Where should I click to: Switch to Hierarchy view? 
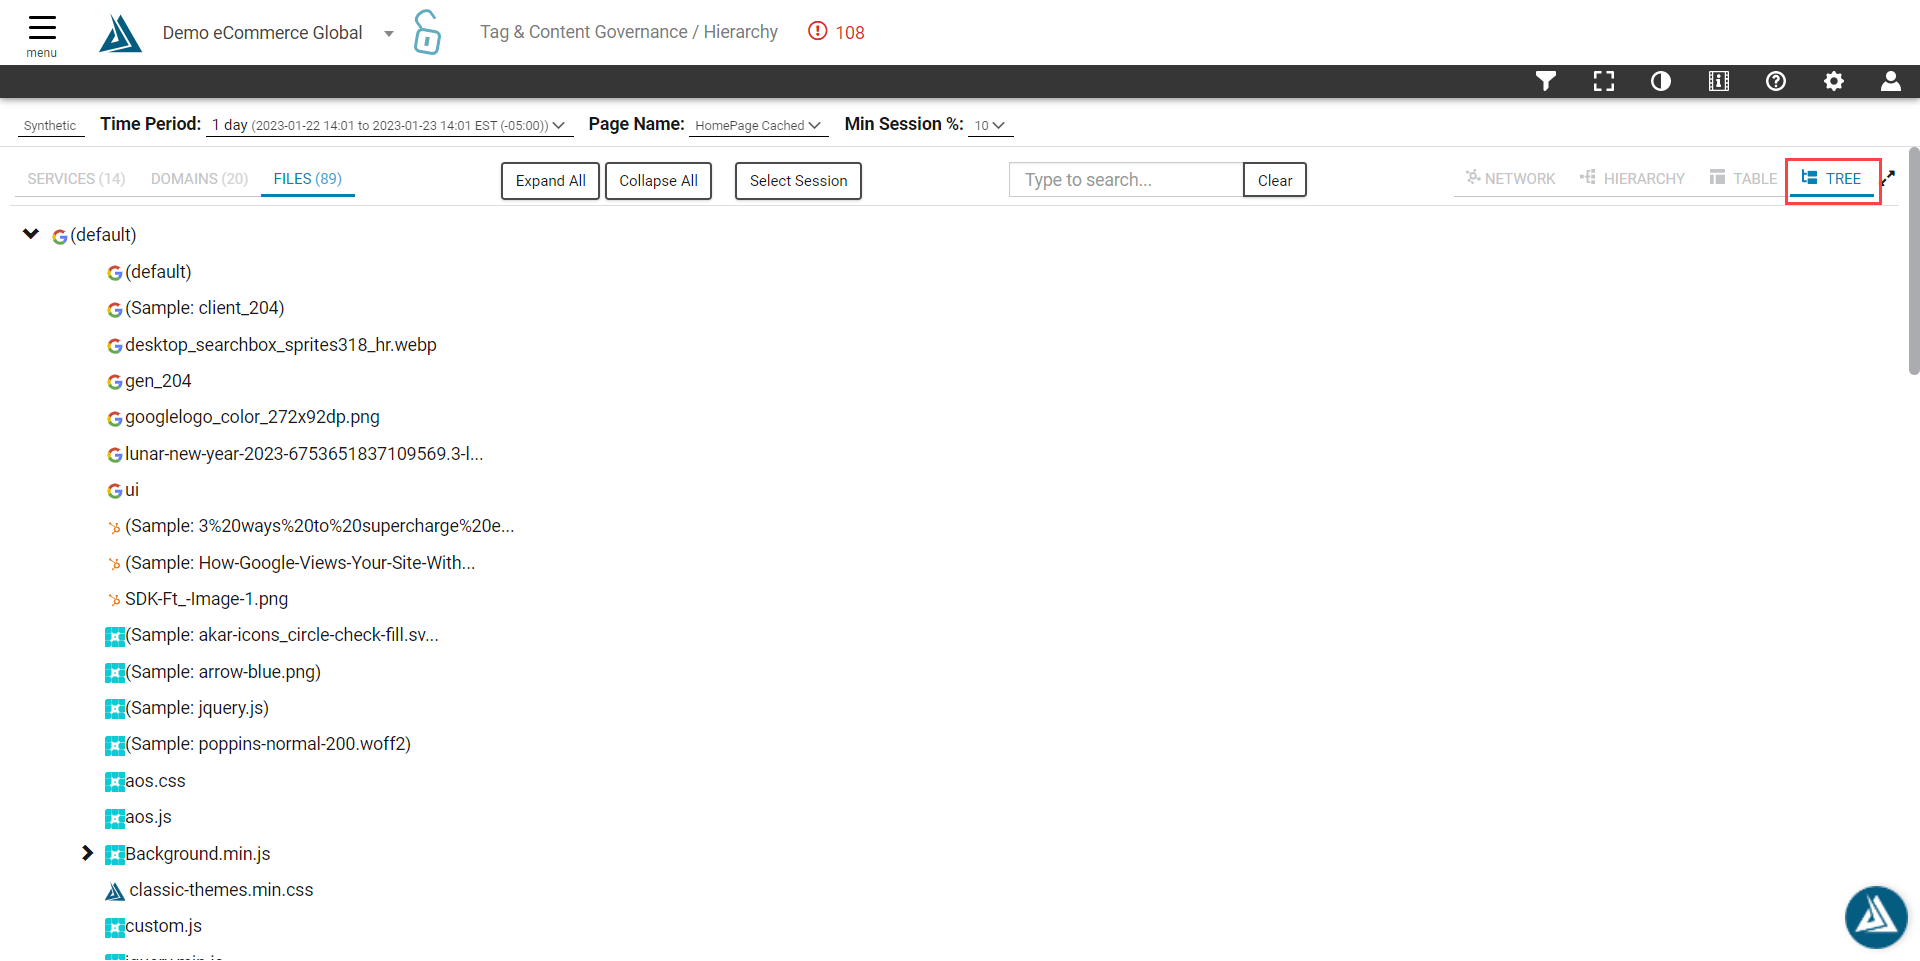coord(1633,178)
